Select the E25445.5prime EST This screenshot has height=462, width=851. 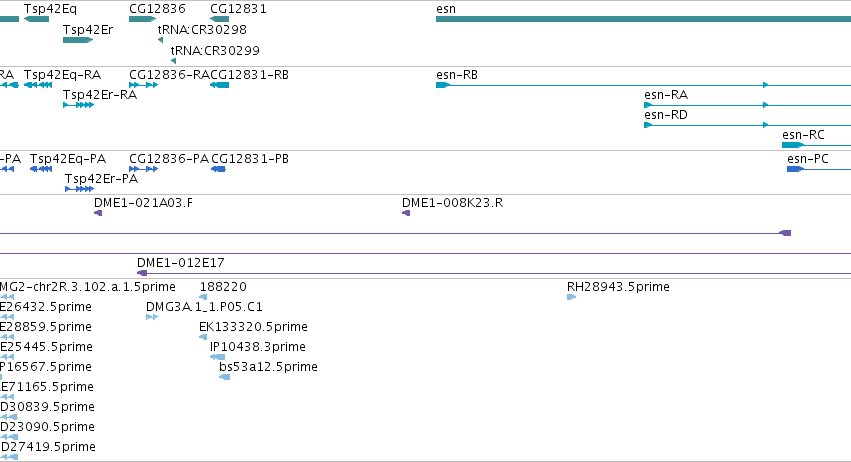pos(7,357)
